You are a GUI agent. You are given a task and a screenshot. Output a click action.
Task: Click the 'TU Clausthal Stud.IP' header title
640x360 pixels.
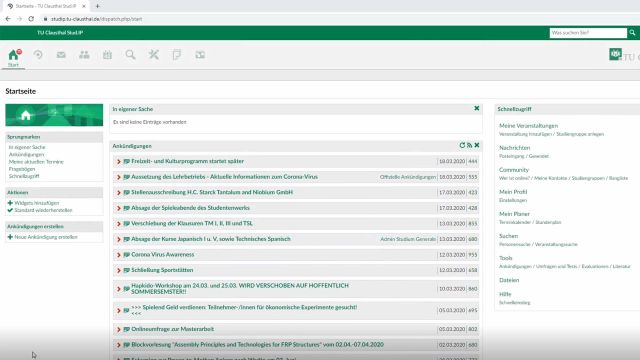(60, 33)
